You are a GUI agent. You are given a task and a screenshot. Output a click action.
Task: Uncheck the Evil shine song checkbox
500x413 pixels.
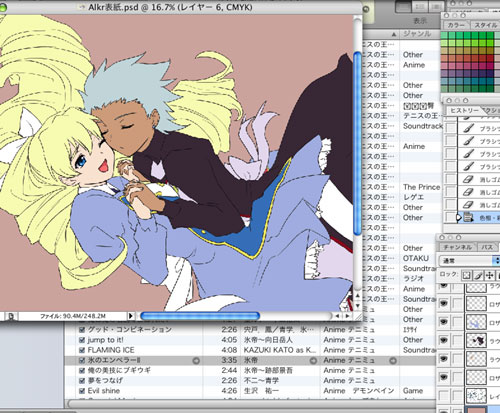click(82, 391)
